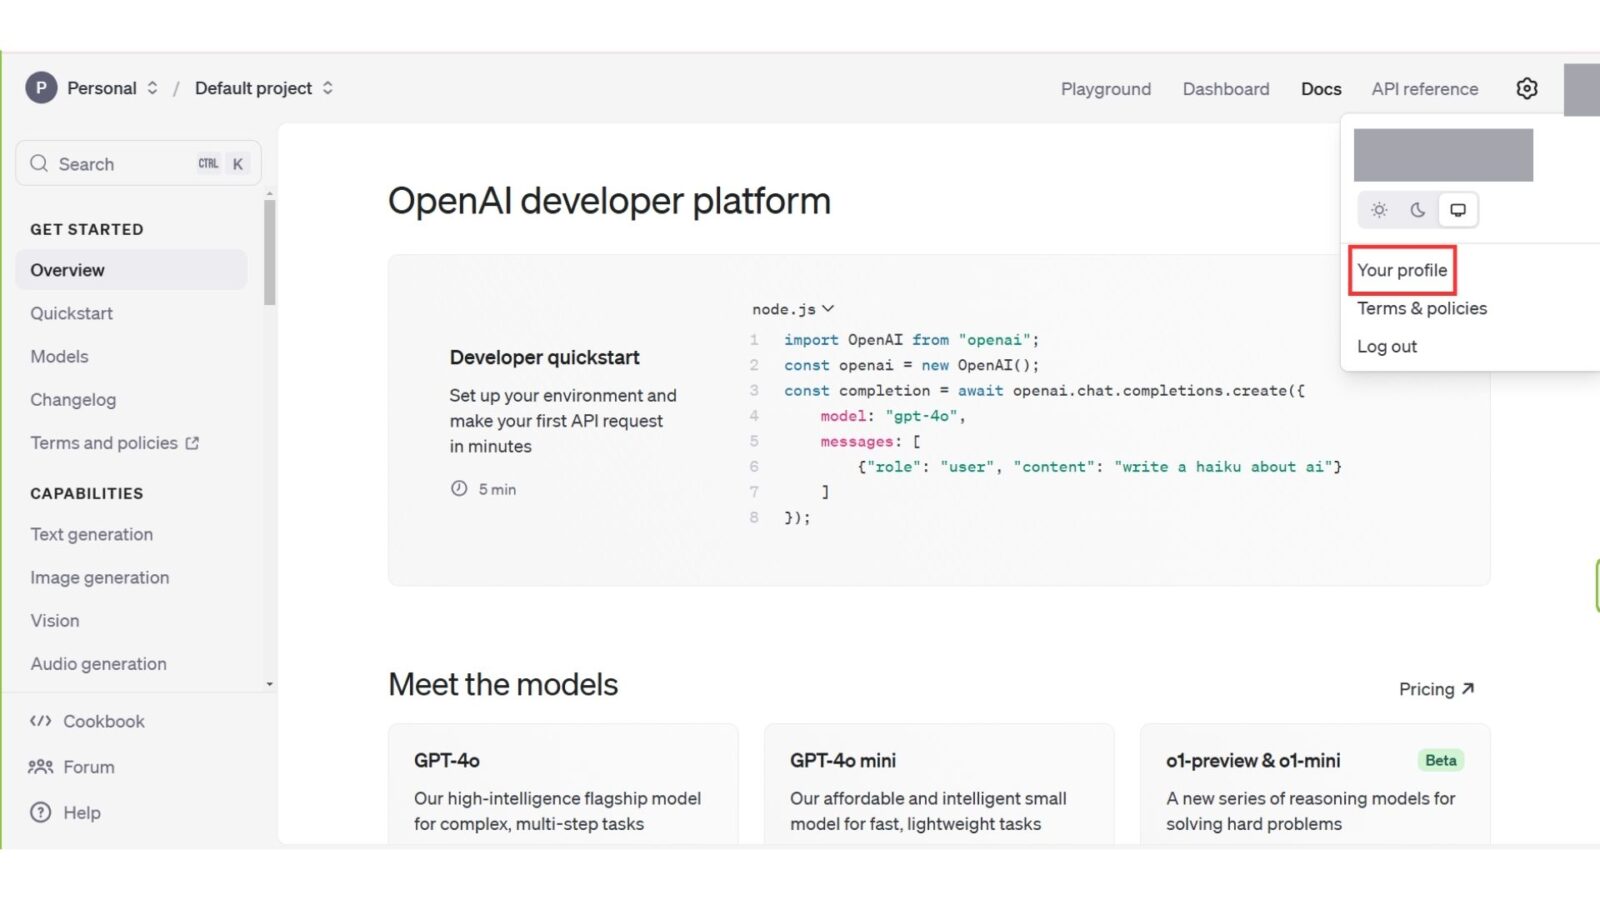Click the settings gear icon
The height and width of the screenshot is (900, 1600).
click(1526, 88)
